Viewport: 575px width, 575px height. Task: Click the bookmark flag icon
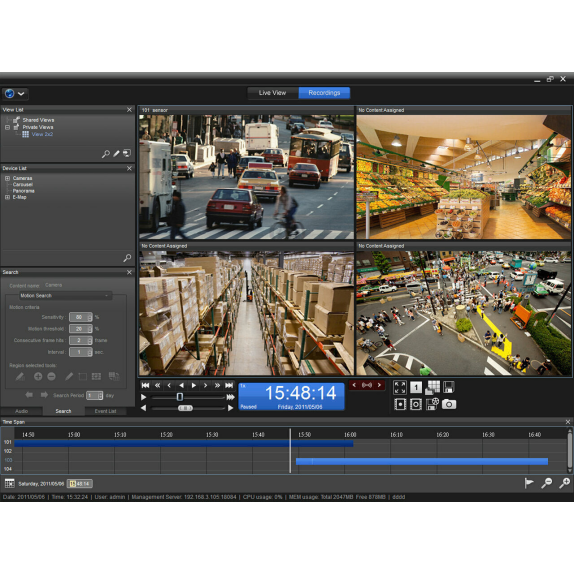pyautogui.click(x=528, y=483)
